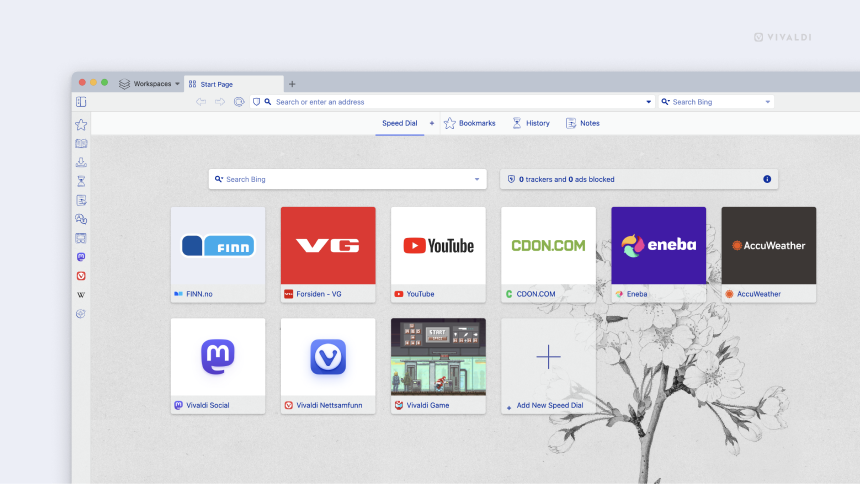
Task: Add a new Speed Dial group plus
Action: 432,123
